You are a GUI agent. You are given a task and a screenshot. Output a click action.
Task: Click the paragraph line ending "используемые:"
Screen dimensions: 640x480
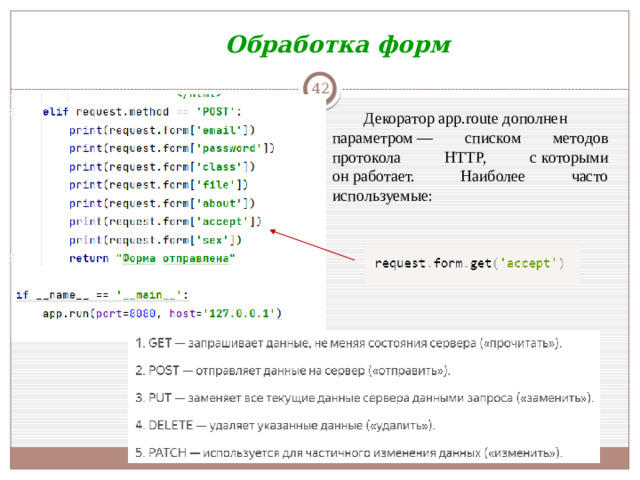pos(382,196)
